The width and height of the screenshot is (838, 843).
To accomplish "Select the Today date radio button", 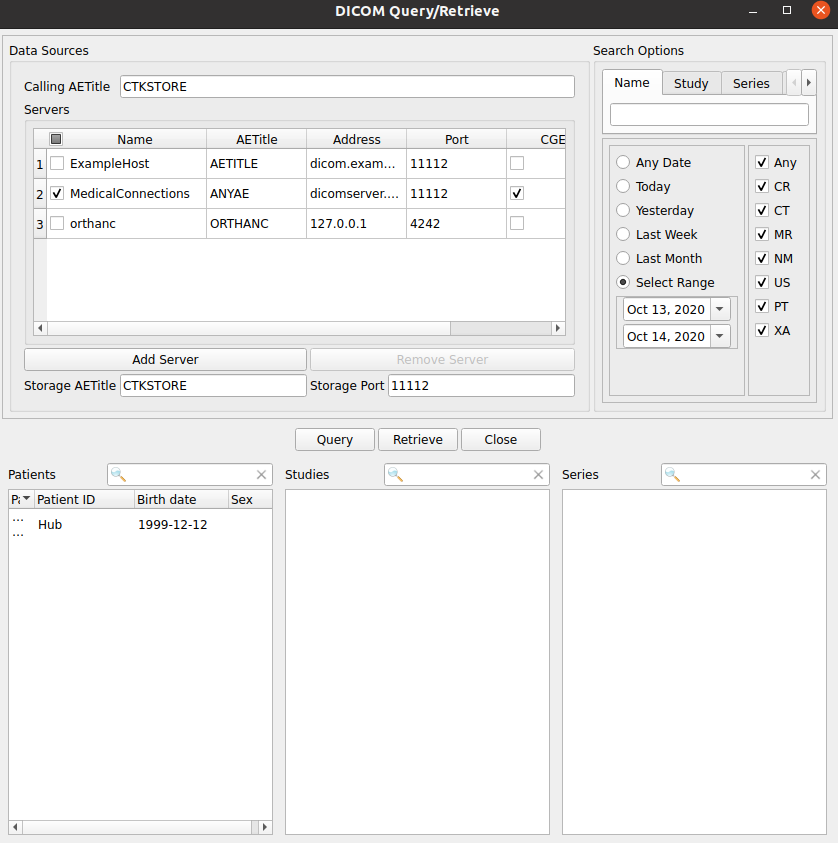I will 624,186.
